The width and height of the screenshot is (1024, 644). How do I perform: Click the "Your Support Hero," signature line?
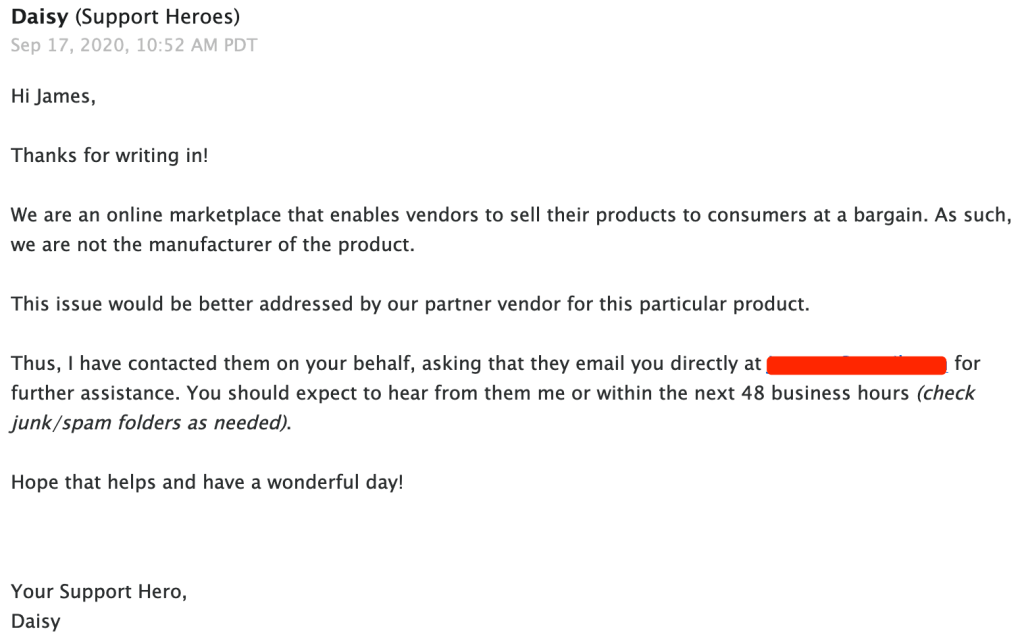(x=98, y=591)
